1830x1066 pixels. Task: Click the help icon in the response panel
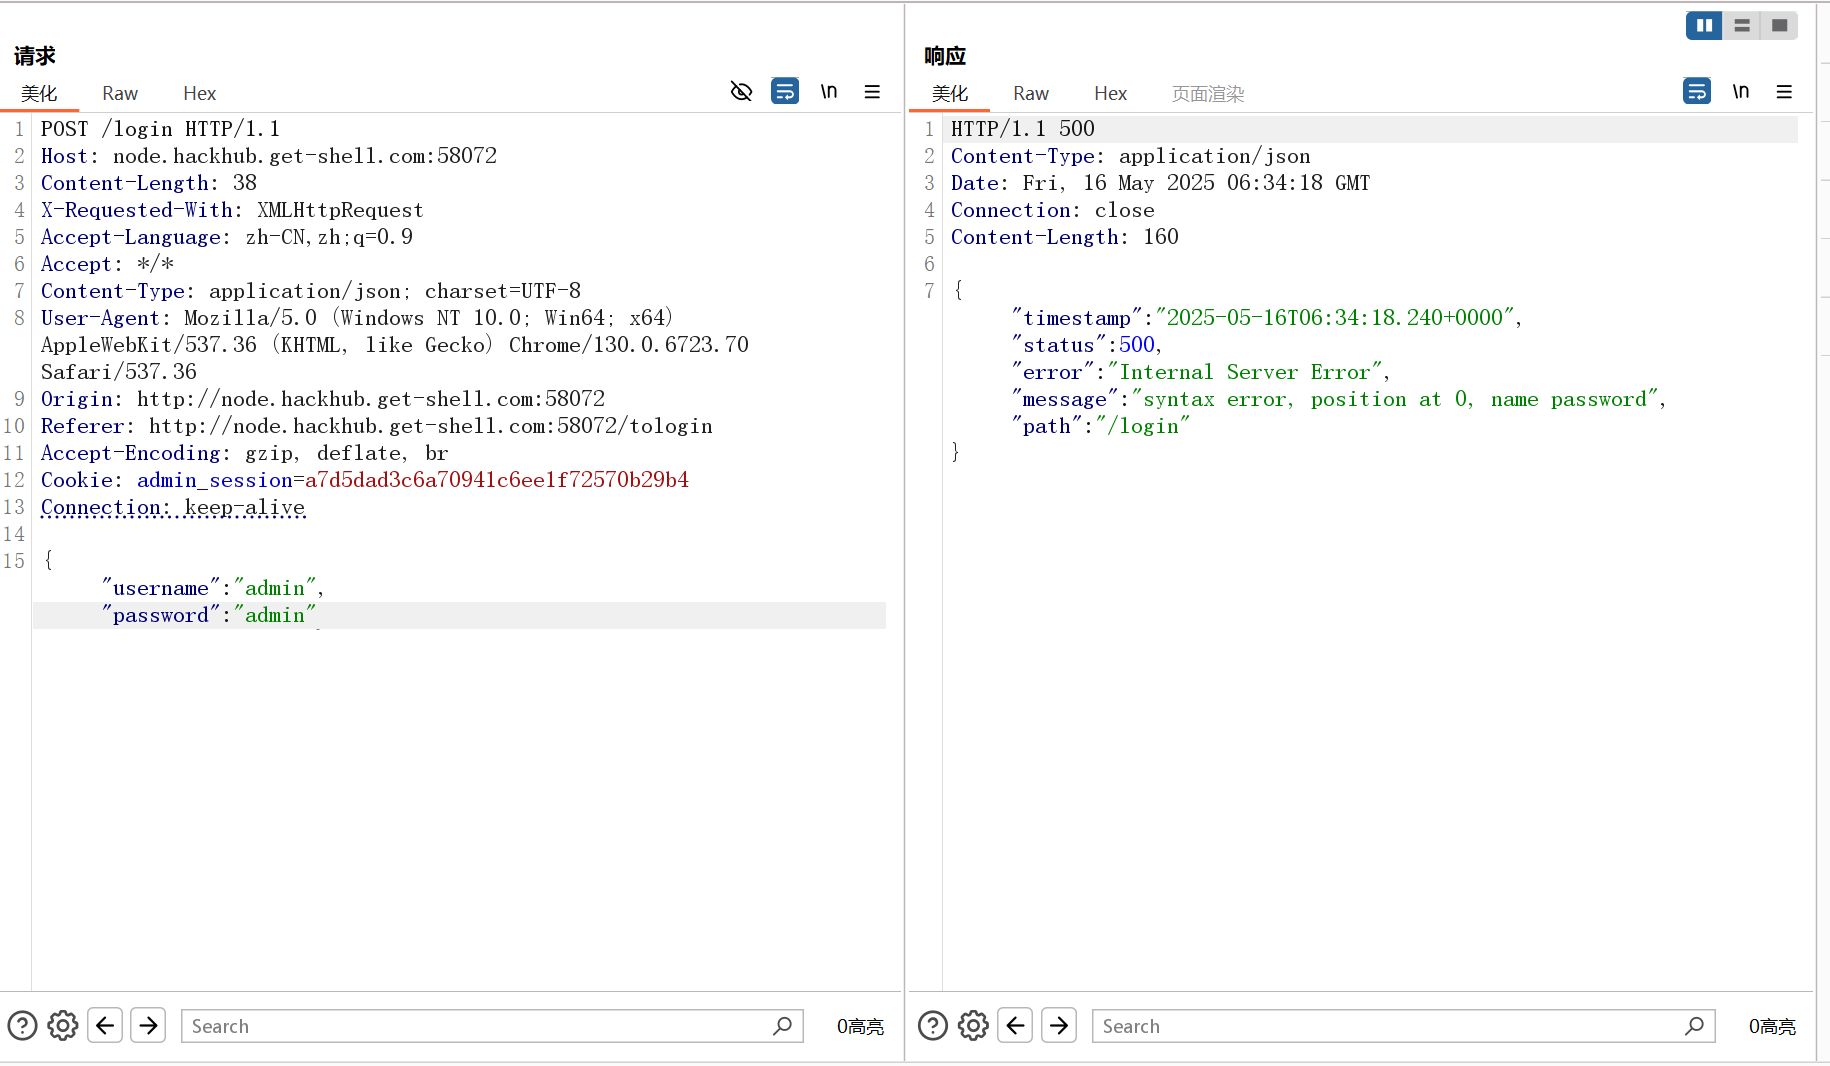(932, 1025)
